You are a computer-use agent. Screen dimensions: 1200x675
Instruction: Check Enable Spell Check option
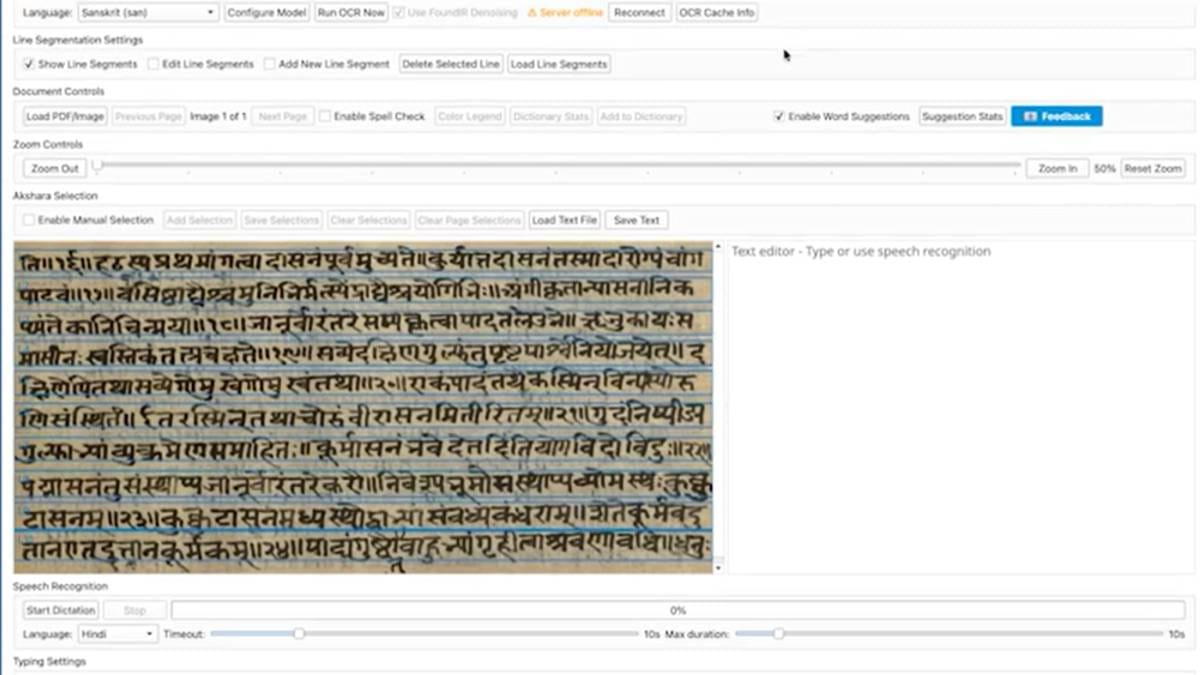click(x=325, y=116)
